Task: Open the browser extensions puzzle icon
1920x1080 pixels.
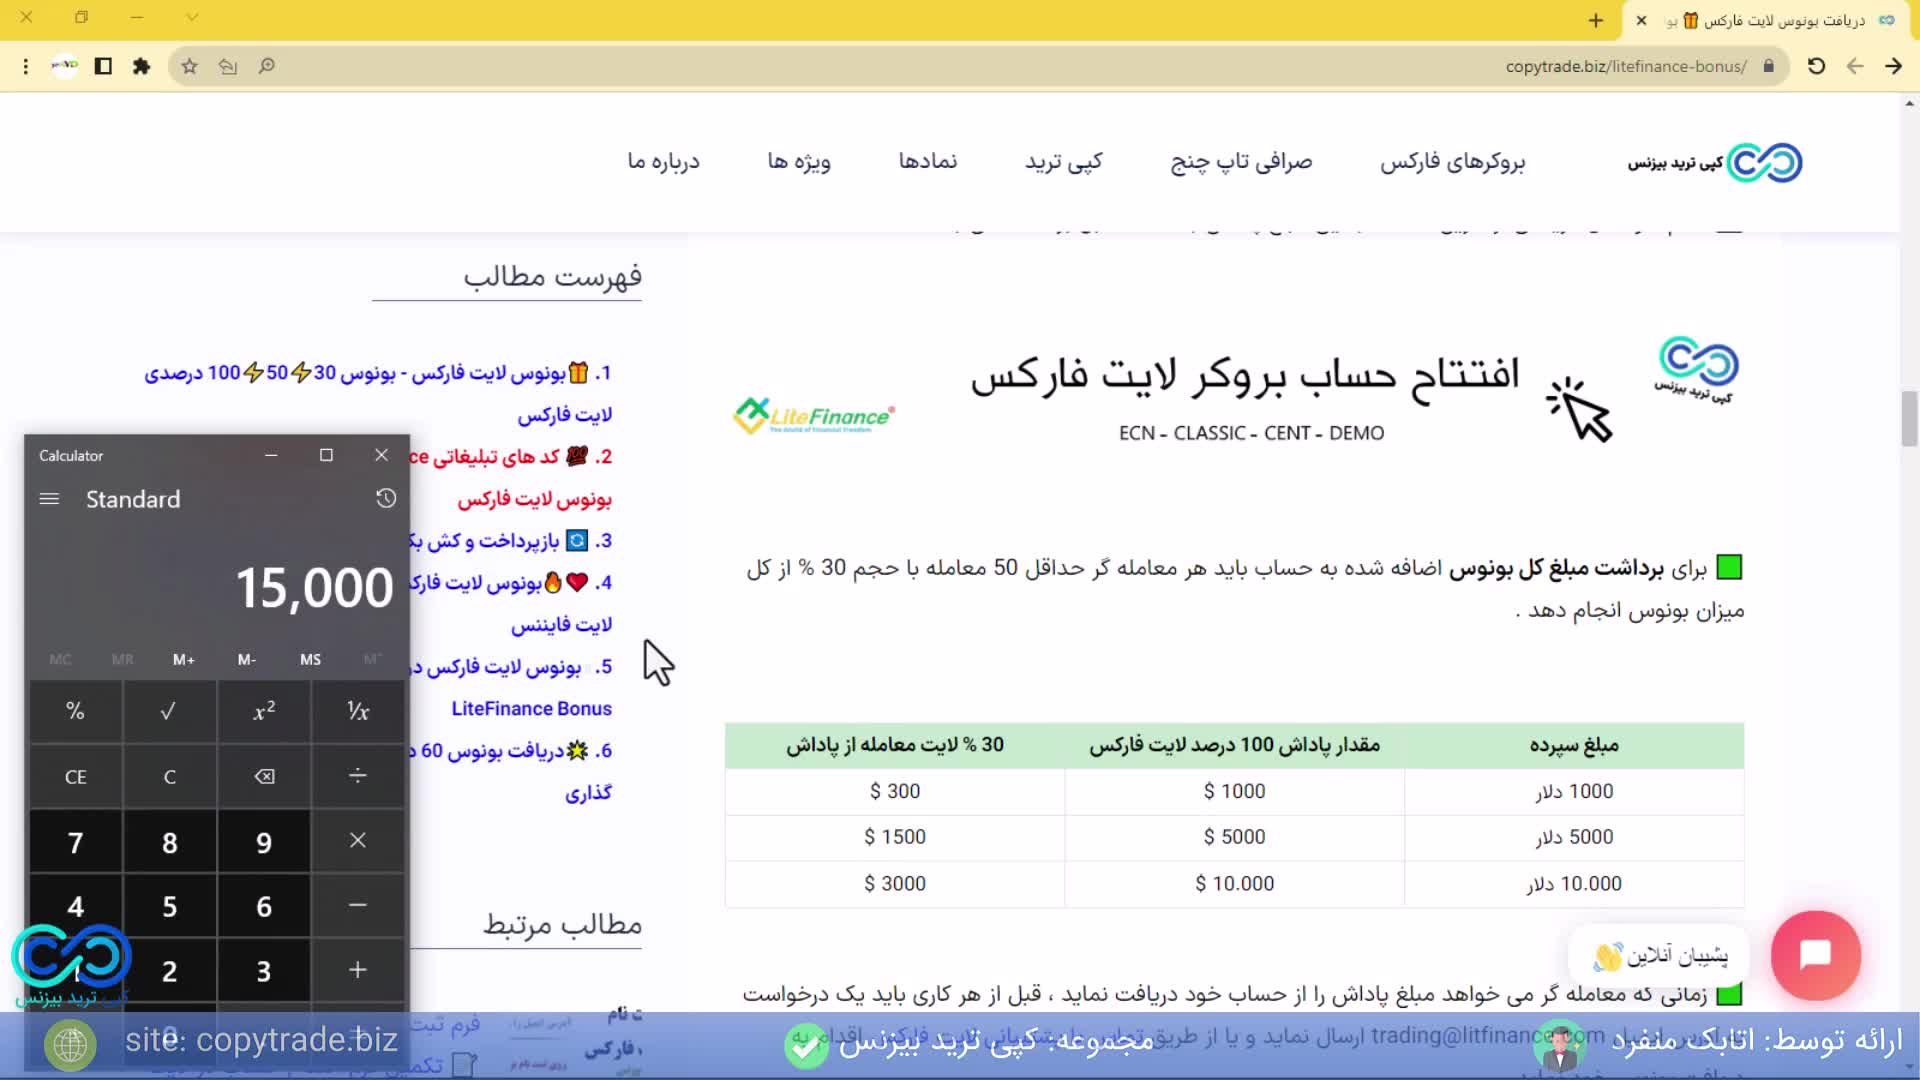Action: coord(141,66)
